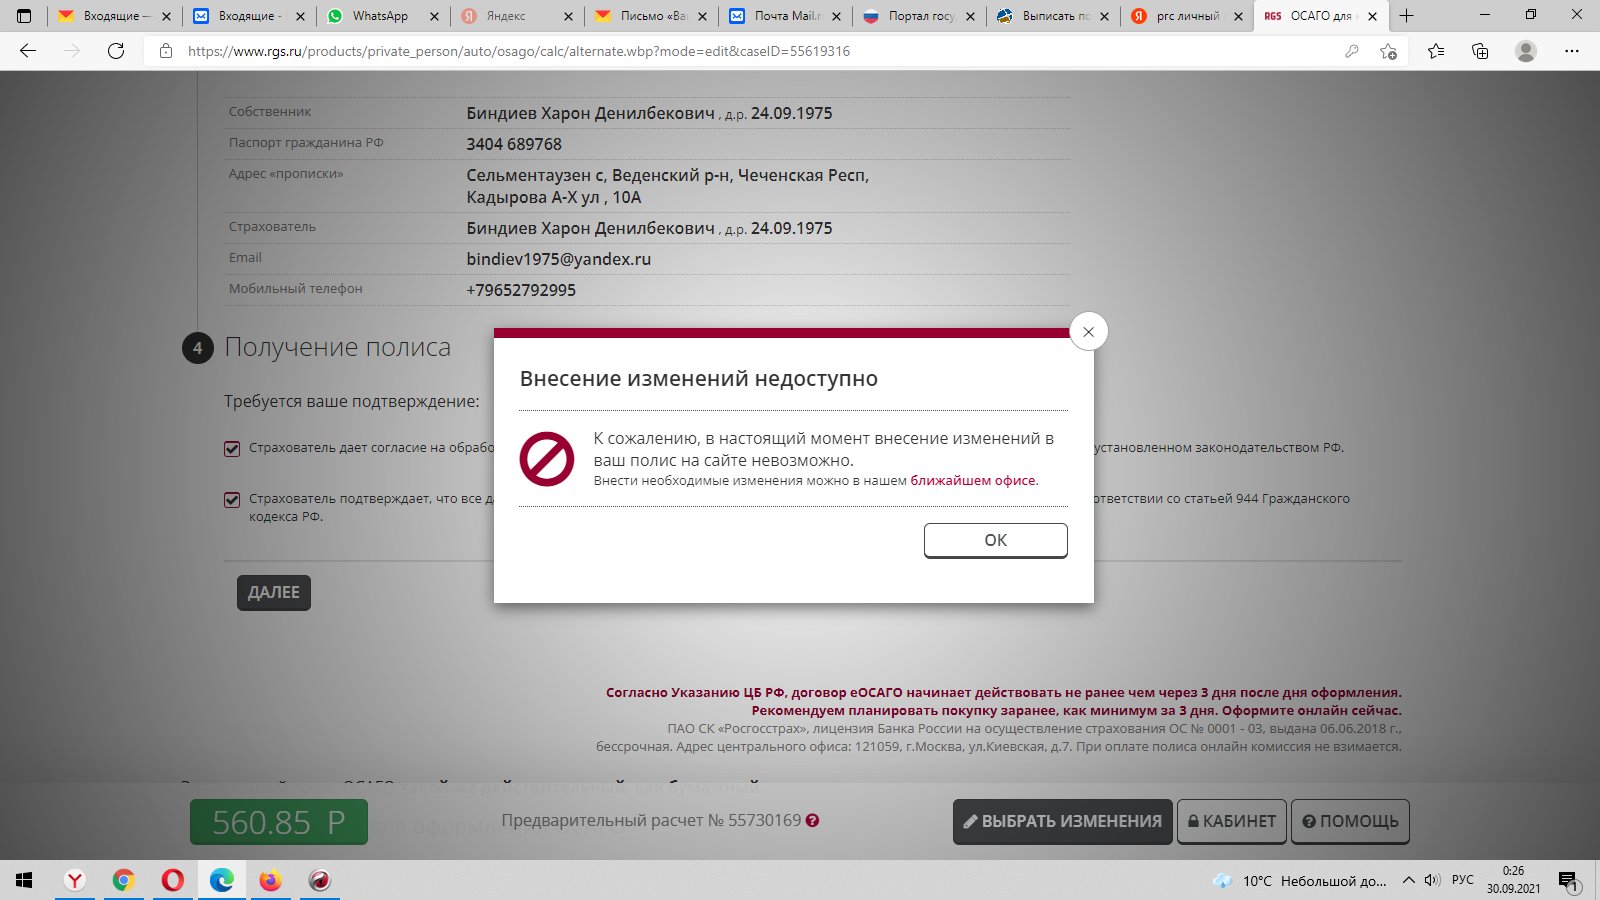Open the КАБИНЕТ button
This screenshot has height=900, width=1600.
[1232, 821]
